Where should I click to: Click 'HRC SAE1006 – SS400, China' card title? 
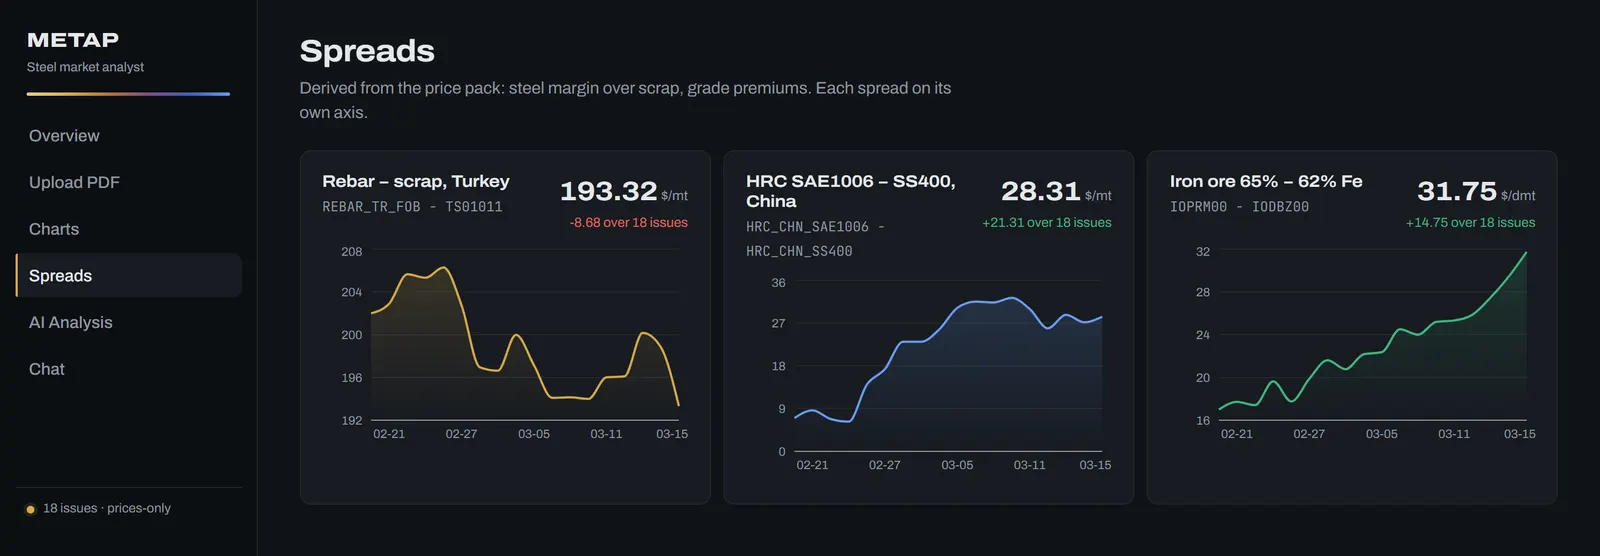pos(851,191)
